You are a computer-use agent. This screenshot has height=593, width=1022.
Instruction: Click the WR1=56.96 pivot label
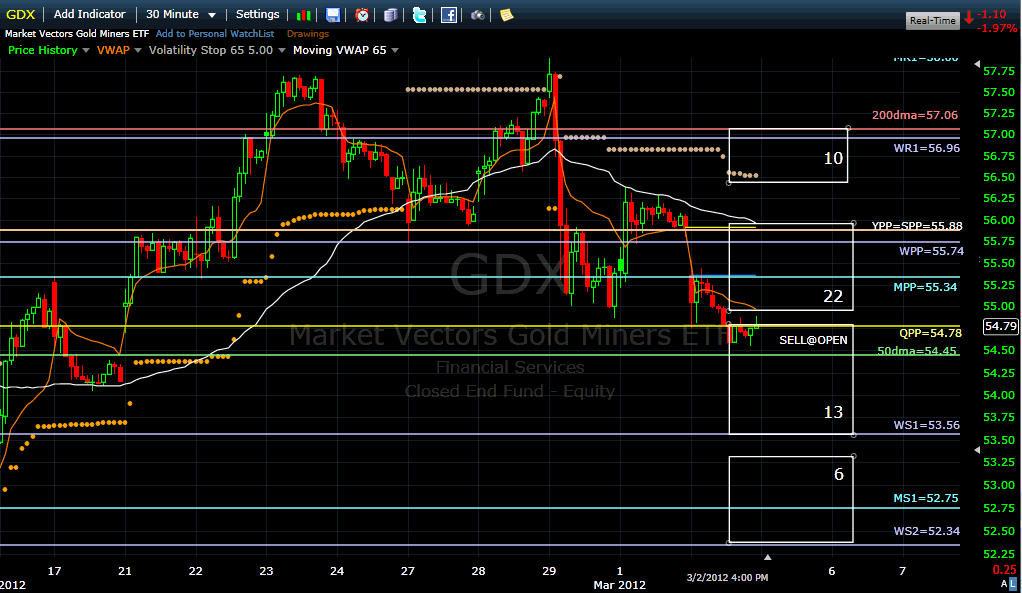pyautogui.click(x=926, y=148)
